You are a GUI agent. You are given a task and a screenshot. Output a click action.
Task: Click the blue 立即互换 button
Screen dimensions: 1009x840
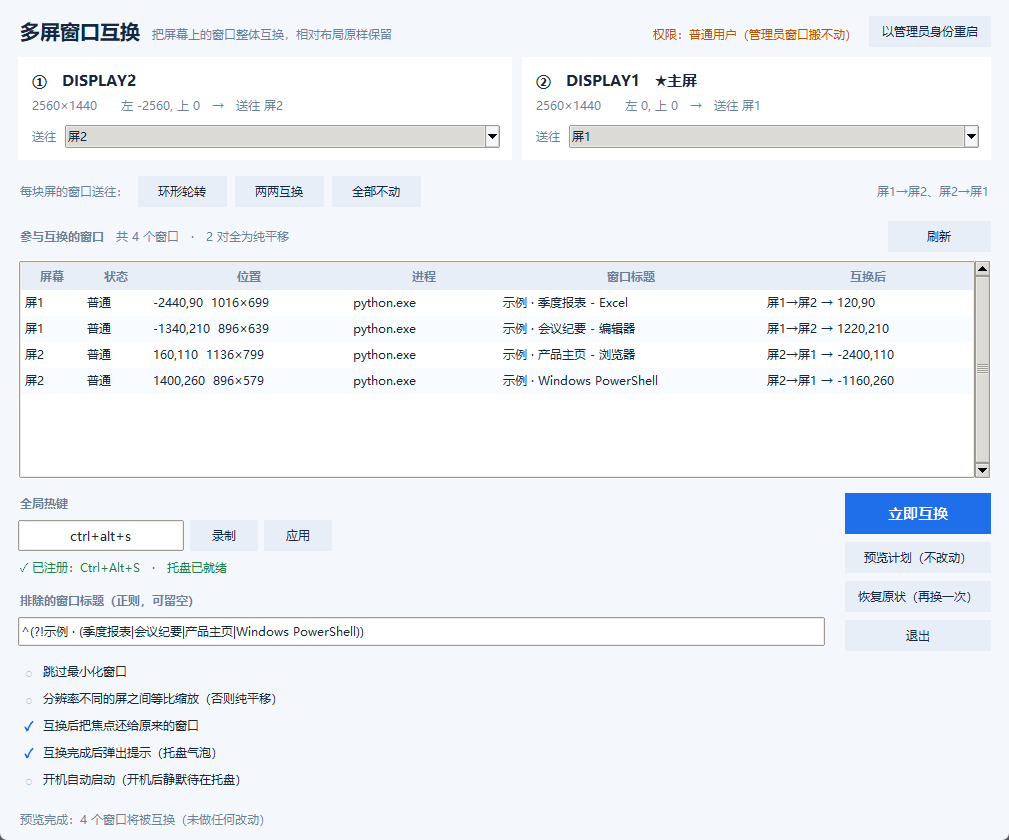click(x=918, y=514)
